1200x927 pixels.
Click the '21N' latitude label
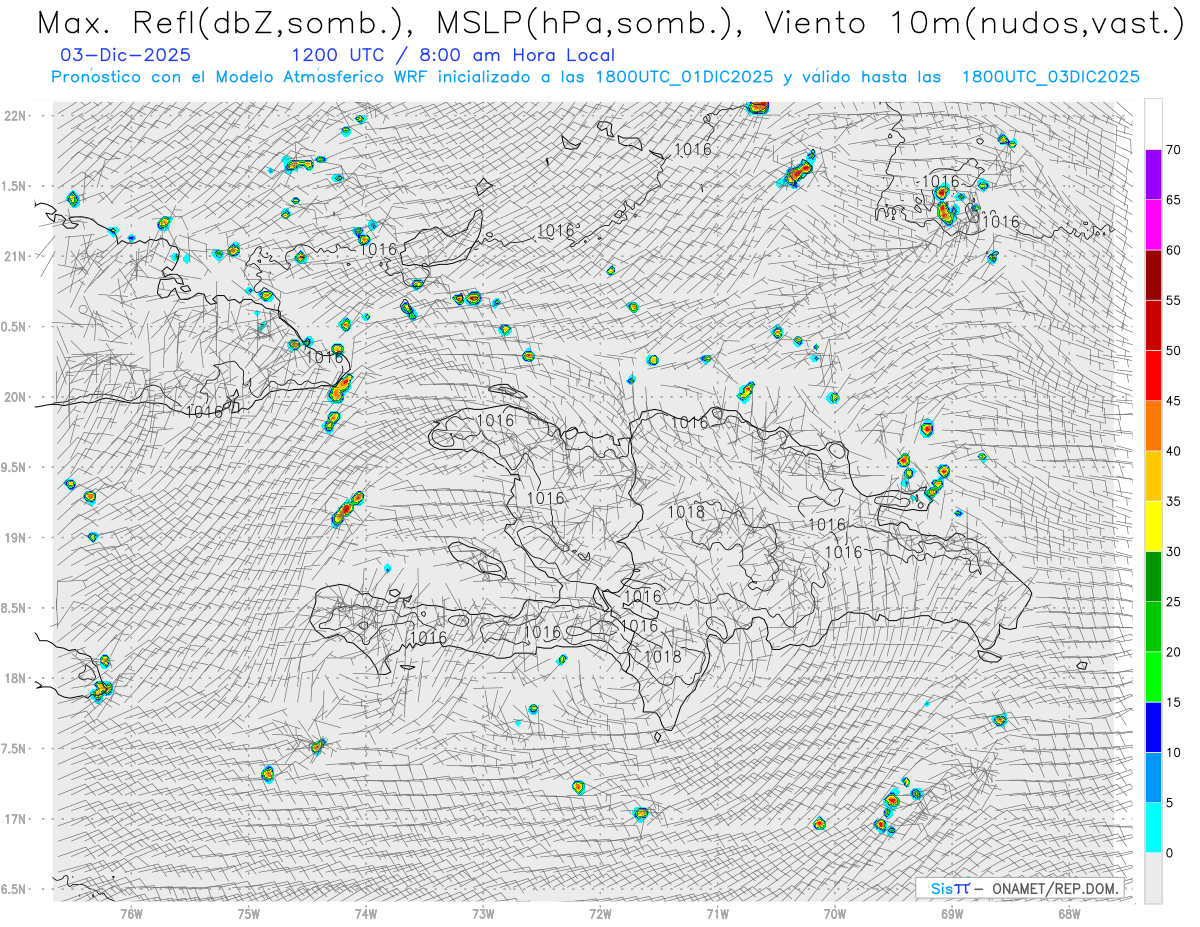[15, 256]
